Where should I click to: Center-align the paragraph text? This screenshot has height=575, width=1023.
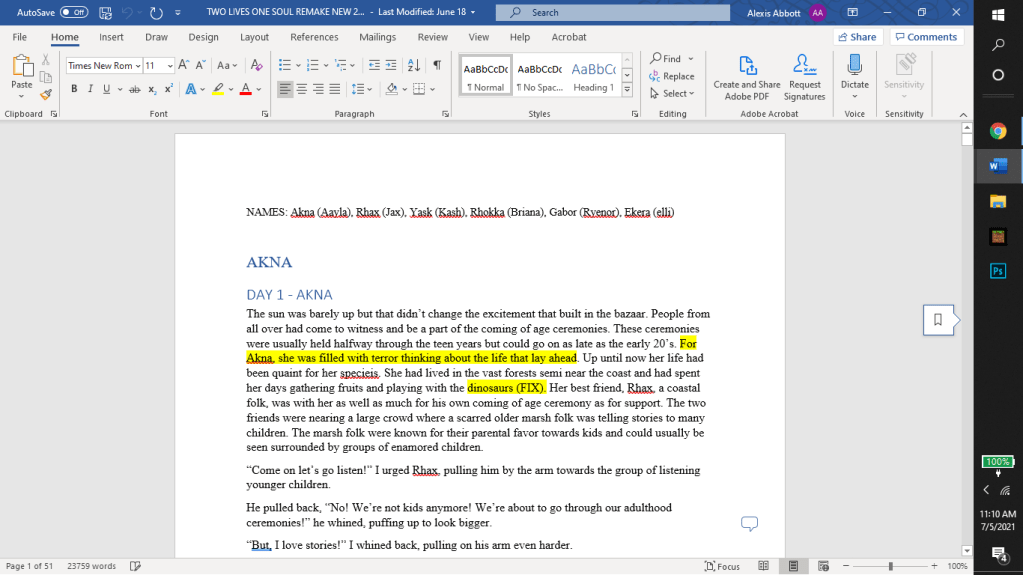pos(303,89)
